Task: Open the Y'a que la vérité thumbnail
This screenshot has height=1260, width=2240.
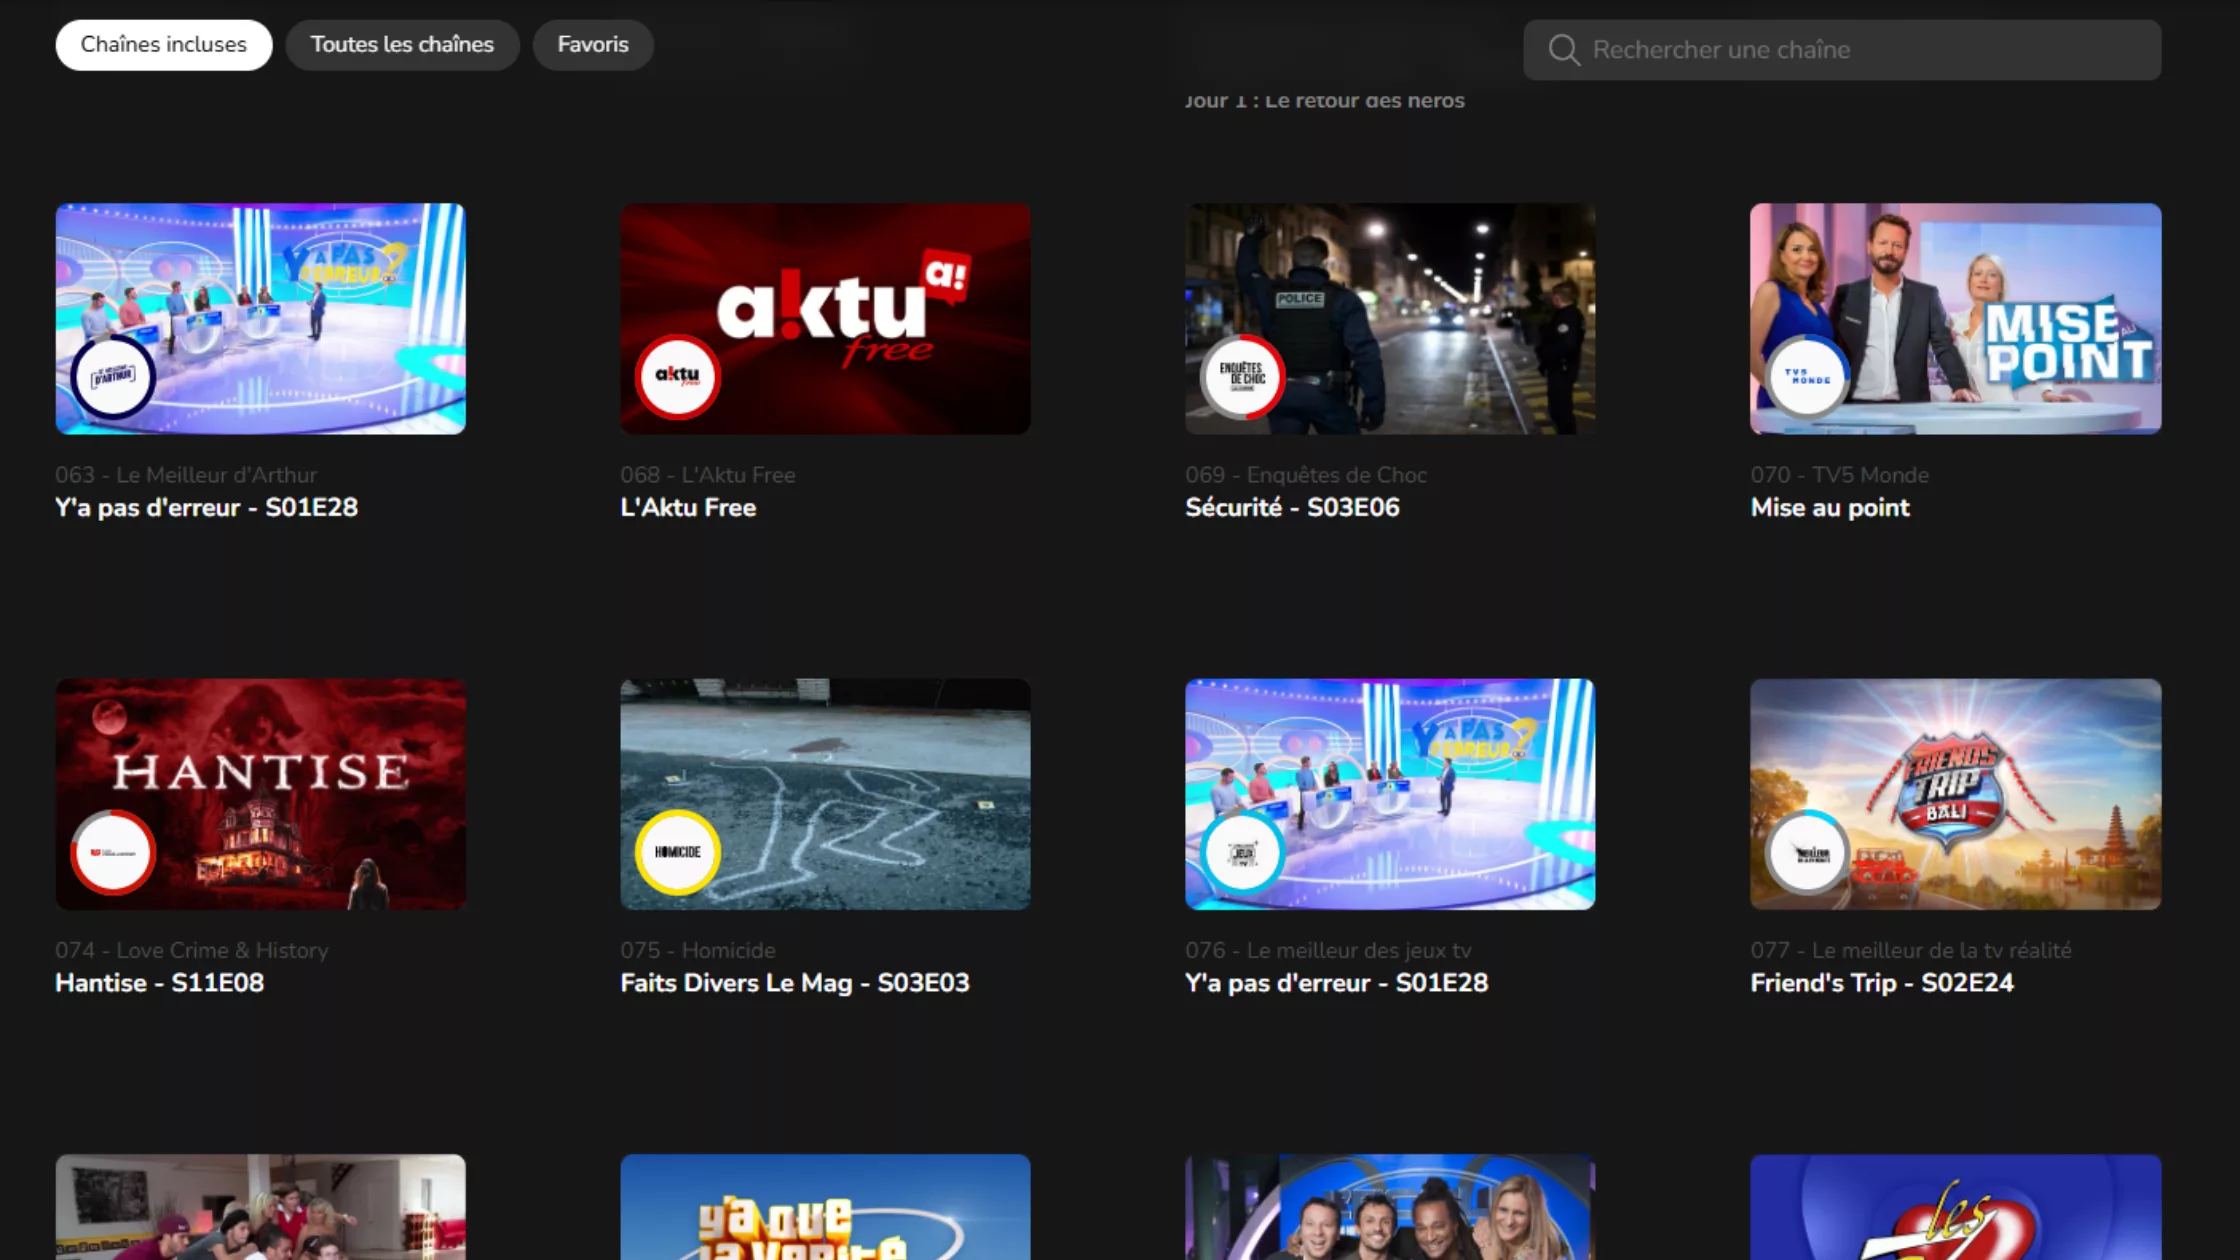Action: point(825,1208)
